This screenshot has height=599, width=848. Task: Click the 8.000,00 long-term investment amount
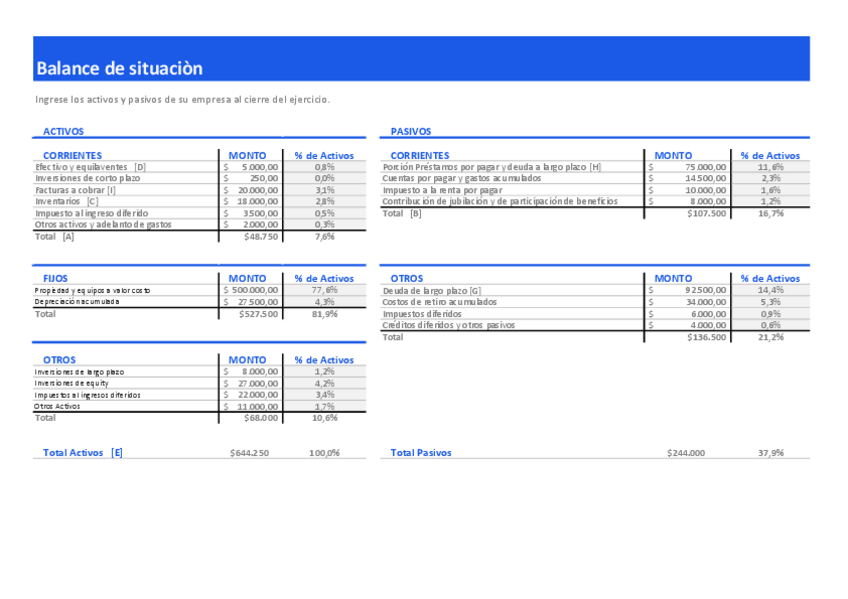pyautogui.click(x=260, y=372)
